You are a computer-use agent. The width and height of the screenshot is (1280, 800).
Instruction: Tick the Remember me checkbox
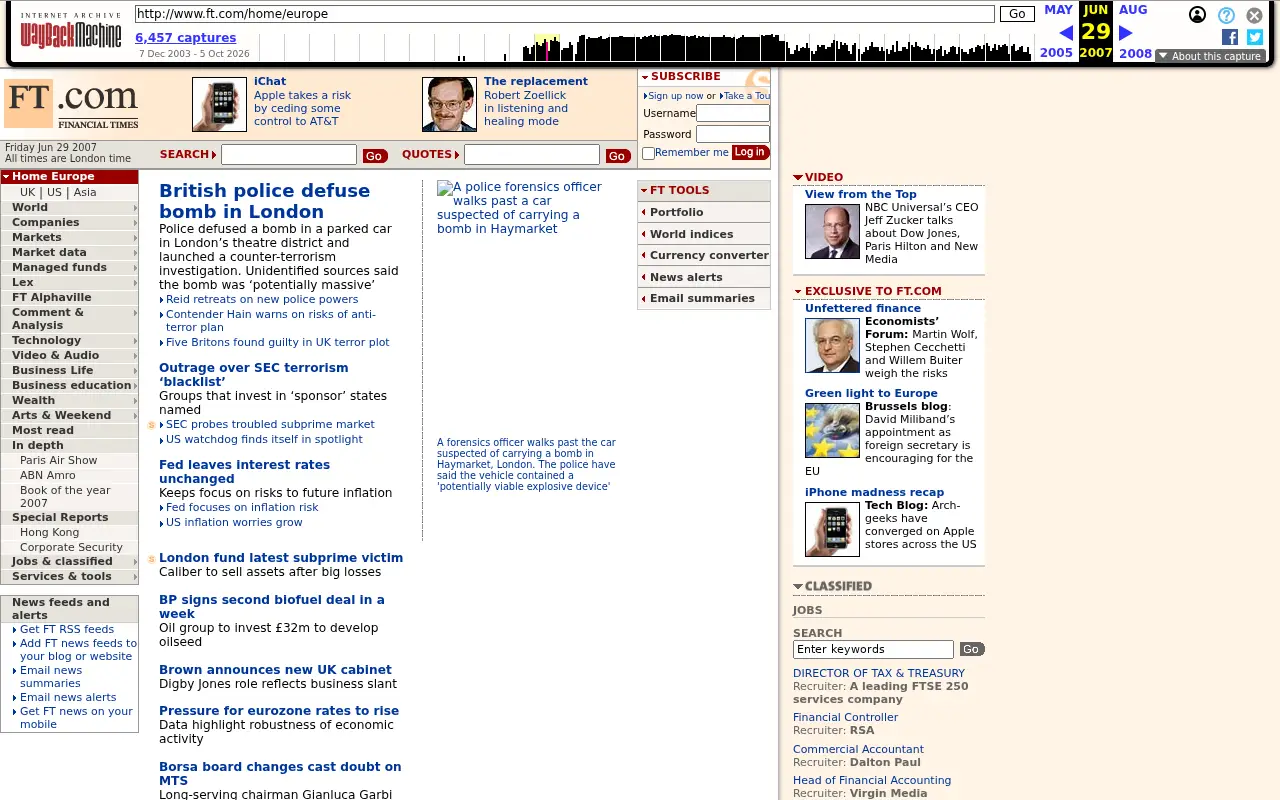648,153
